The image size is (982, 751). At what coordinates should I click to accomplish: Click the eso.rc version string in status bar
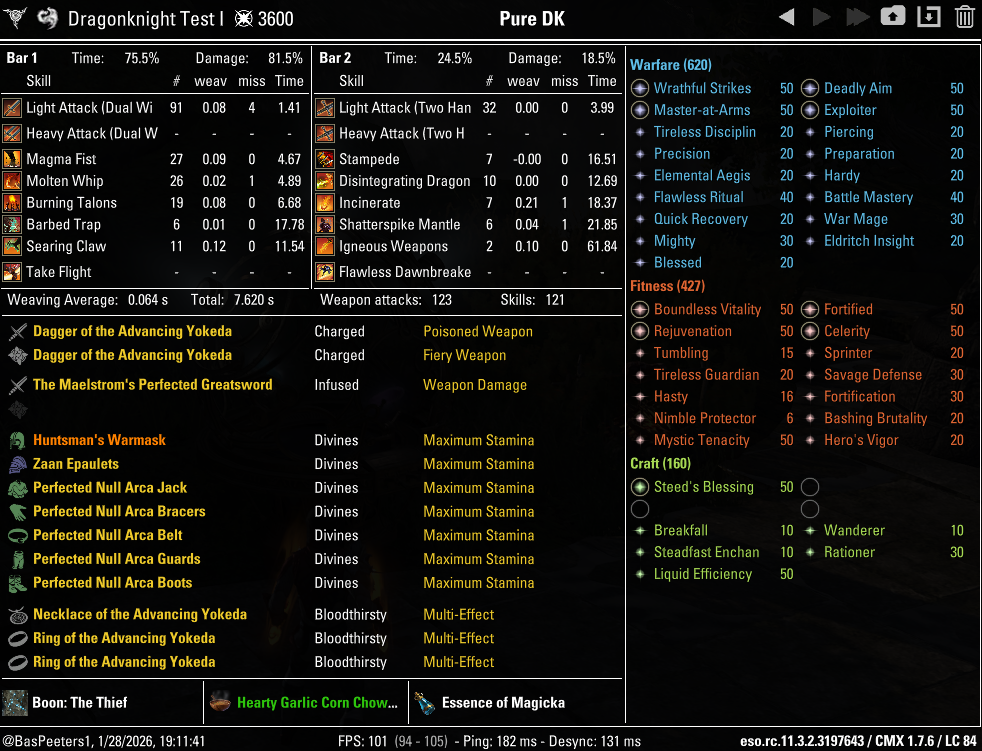858,741
